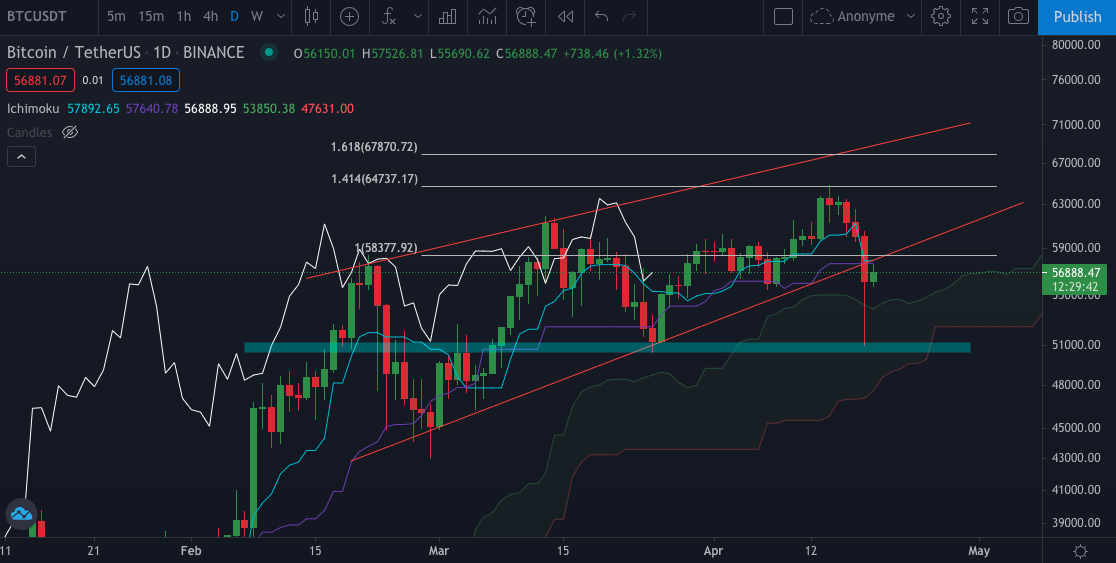1116x563 pixels.
Task: Click the current price tag 56888.47
Action: pos(1075,273)
